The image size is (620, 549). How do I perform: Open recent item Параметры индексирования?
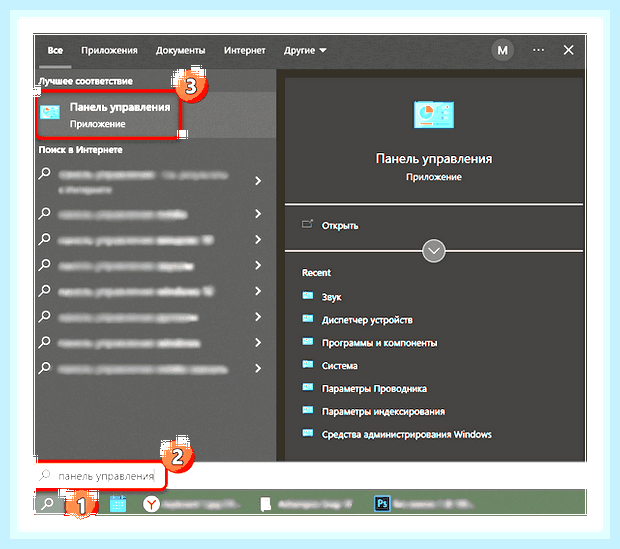383,412
